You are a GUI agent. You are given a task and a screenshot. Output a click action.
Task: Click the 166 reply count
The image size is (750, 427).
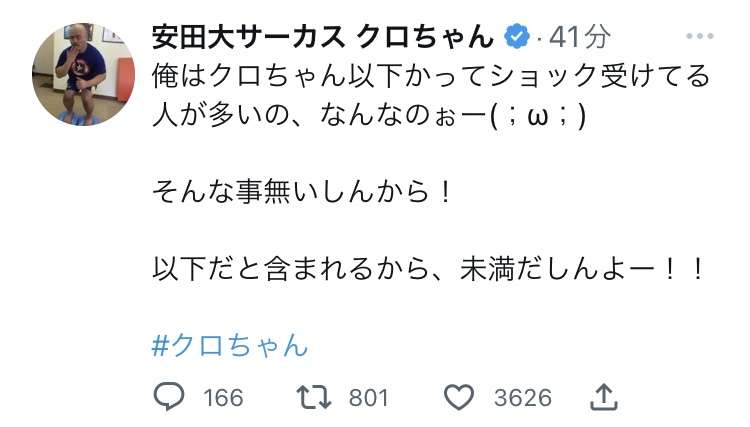(x=222, y=398)
